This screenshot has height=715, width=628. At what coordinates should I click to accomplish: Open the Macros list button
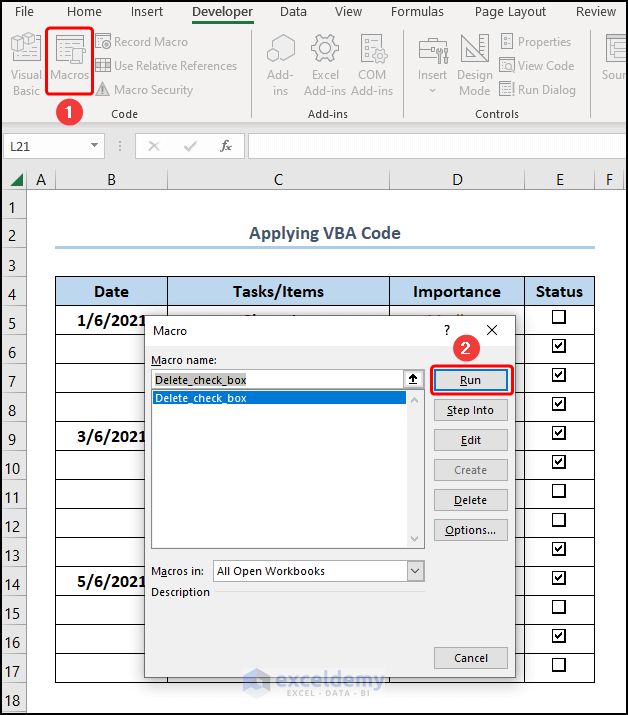[69, 62]
